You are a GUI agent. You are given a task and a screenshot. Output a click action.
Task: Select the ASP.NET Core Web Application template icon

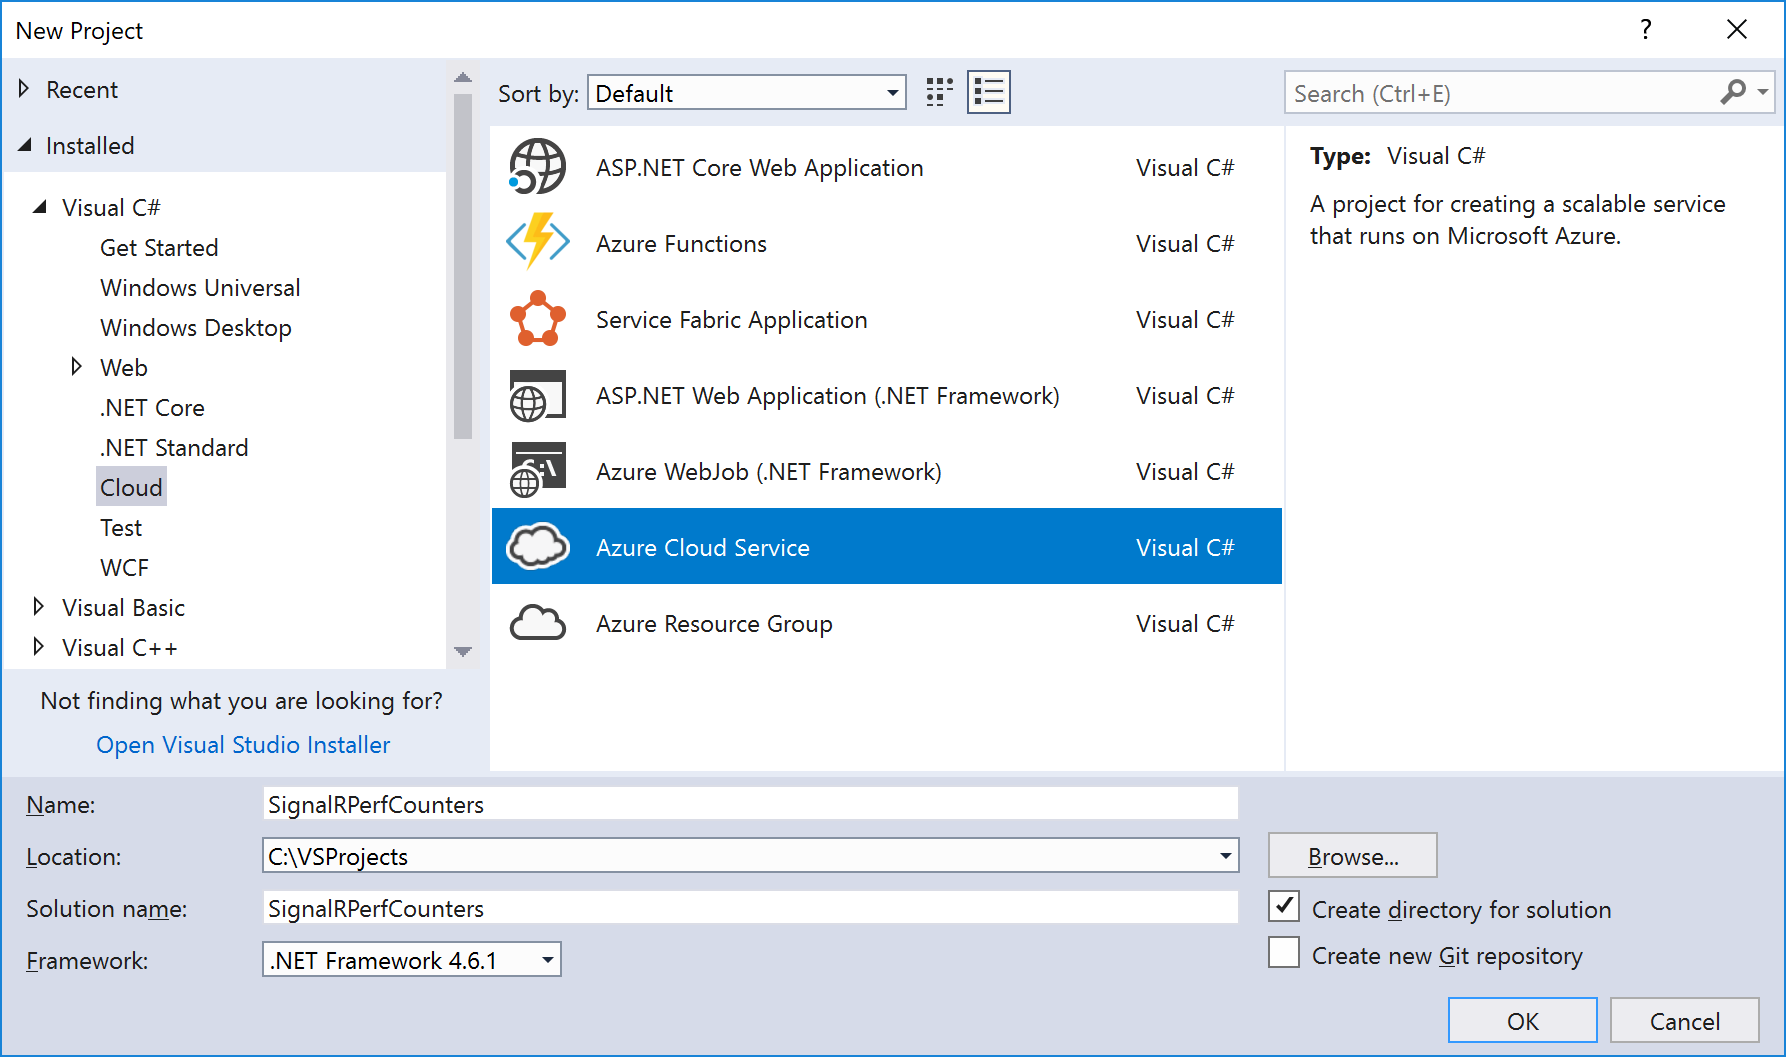[537, 167]
